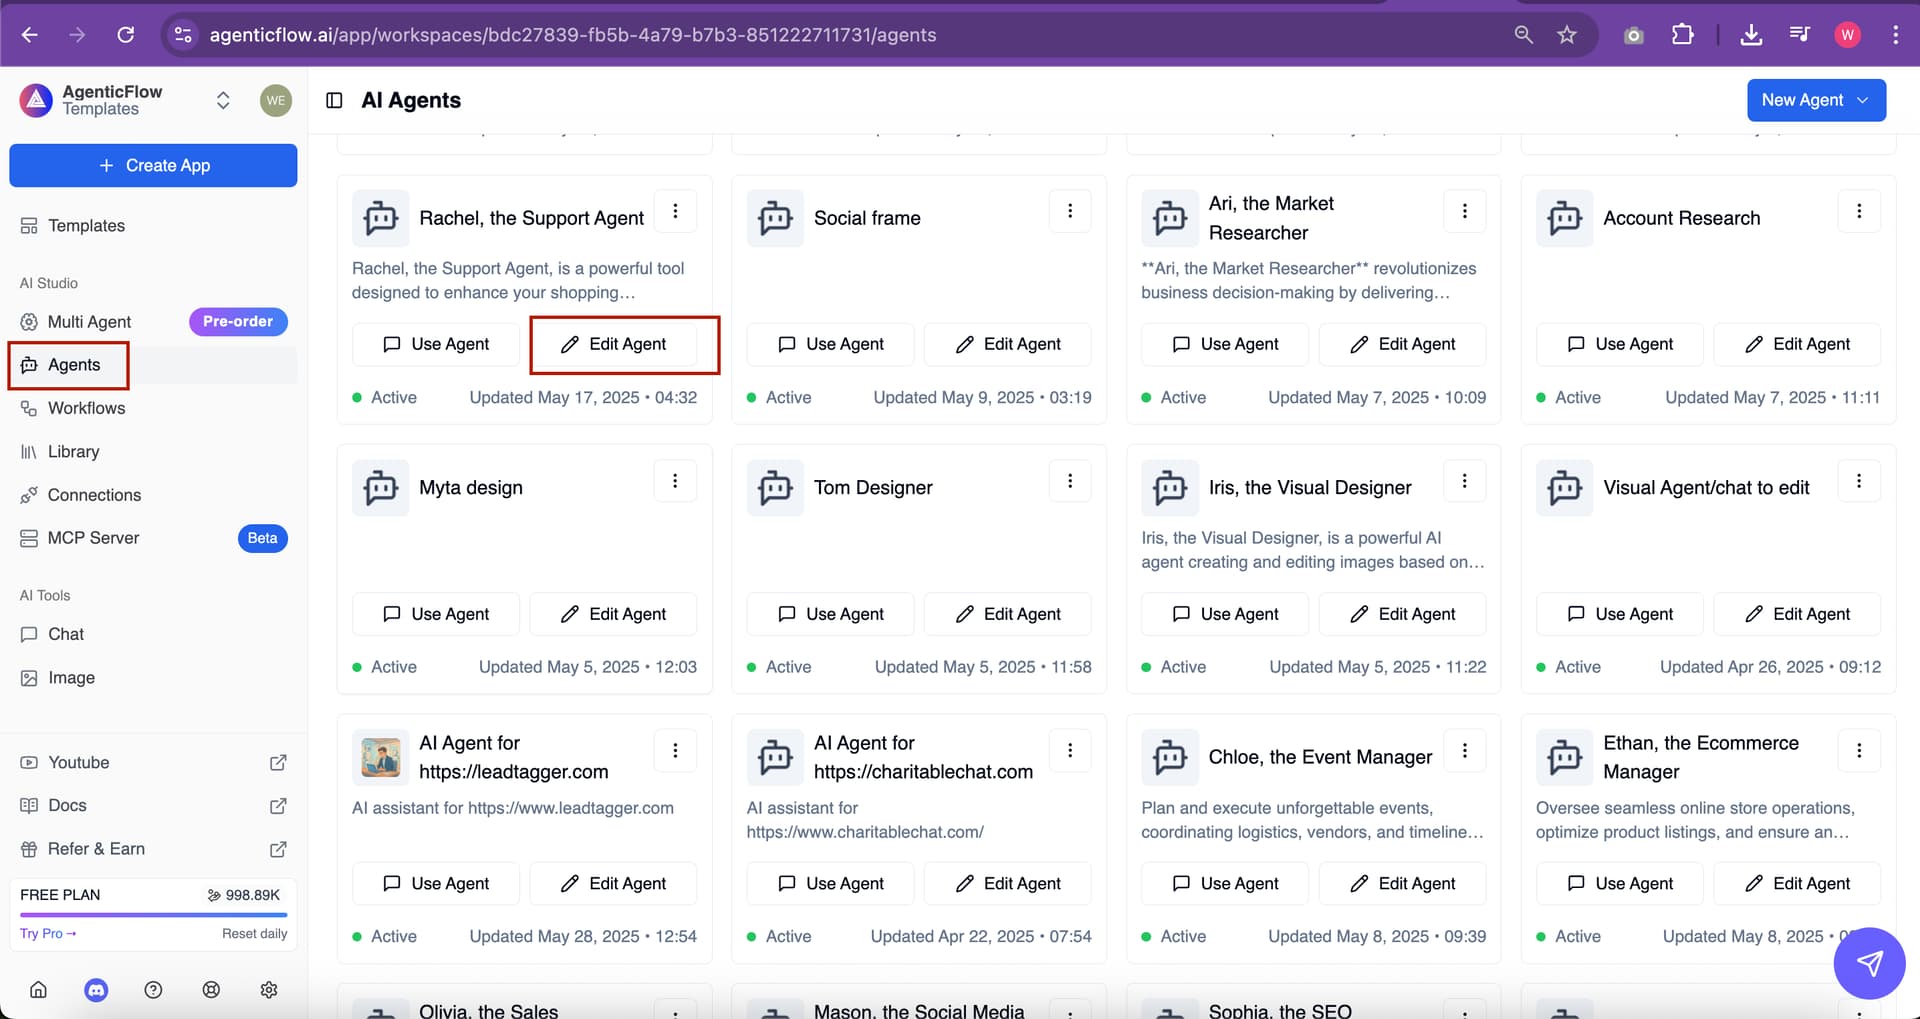Expand the AgenticFlow workspace switcher
Viewport: 1920px width, 1019px height.
pos(223,100)
